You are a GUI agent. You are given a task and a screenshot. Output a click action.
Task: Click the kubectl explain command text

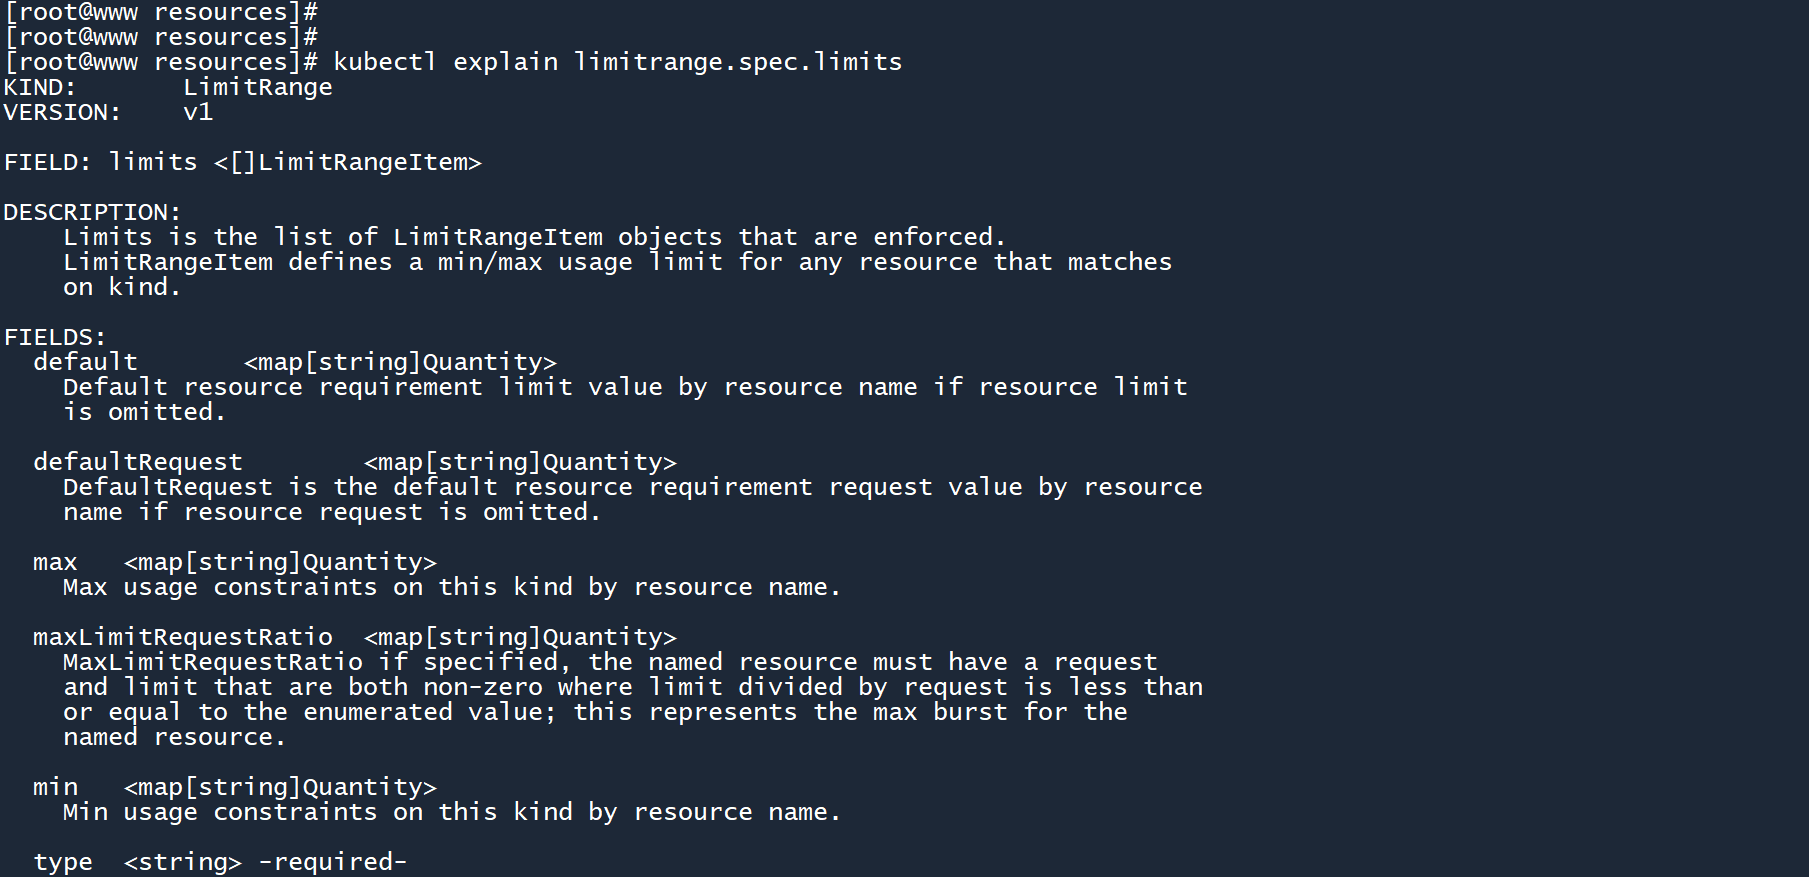click(617, 62)
